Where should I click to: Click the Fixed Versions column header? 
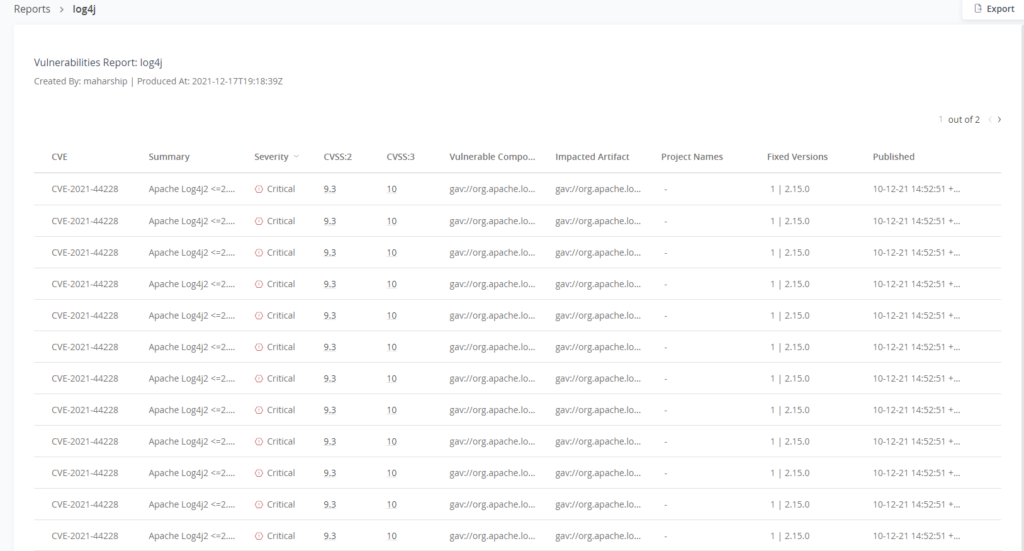797,157
